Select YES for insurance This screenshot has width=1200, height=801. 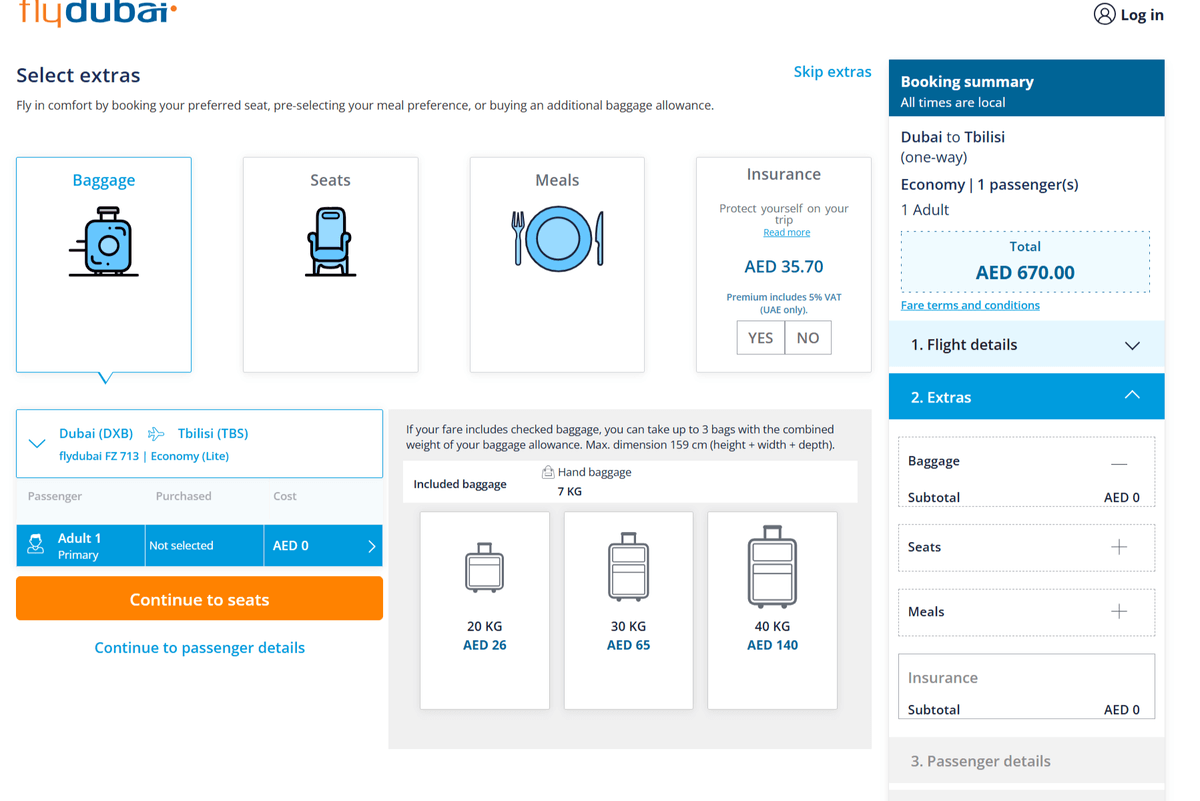pos(761,338)
